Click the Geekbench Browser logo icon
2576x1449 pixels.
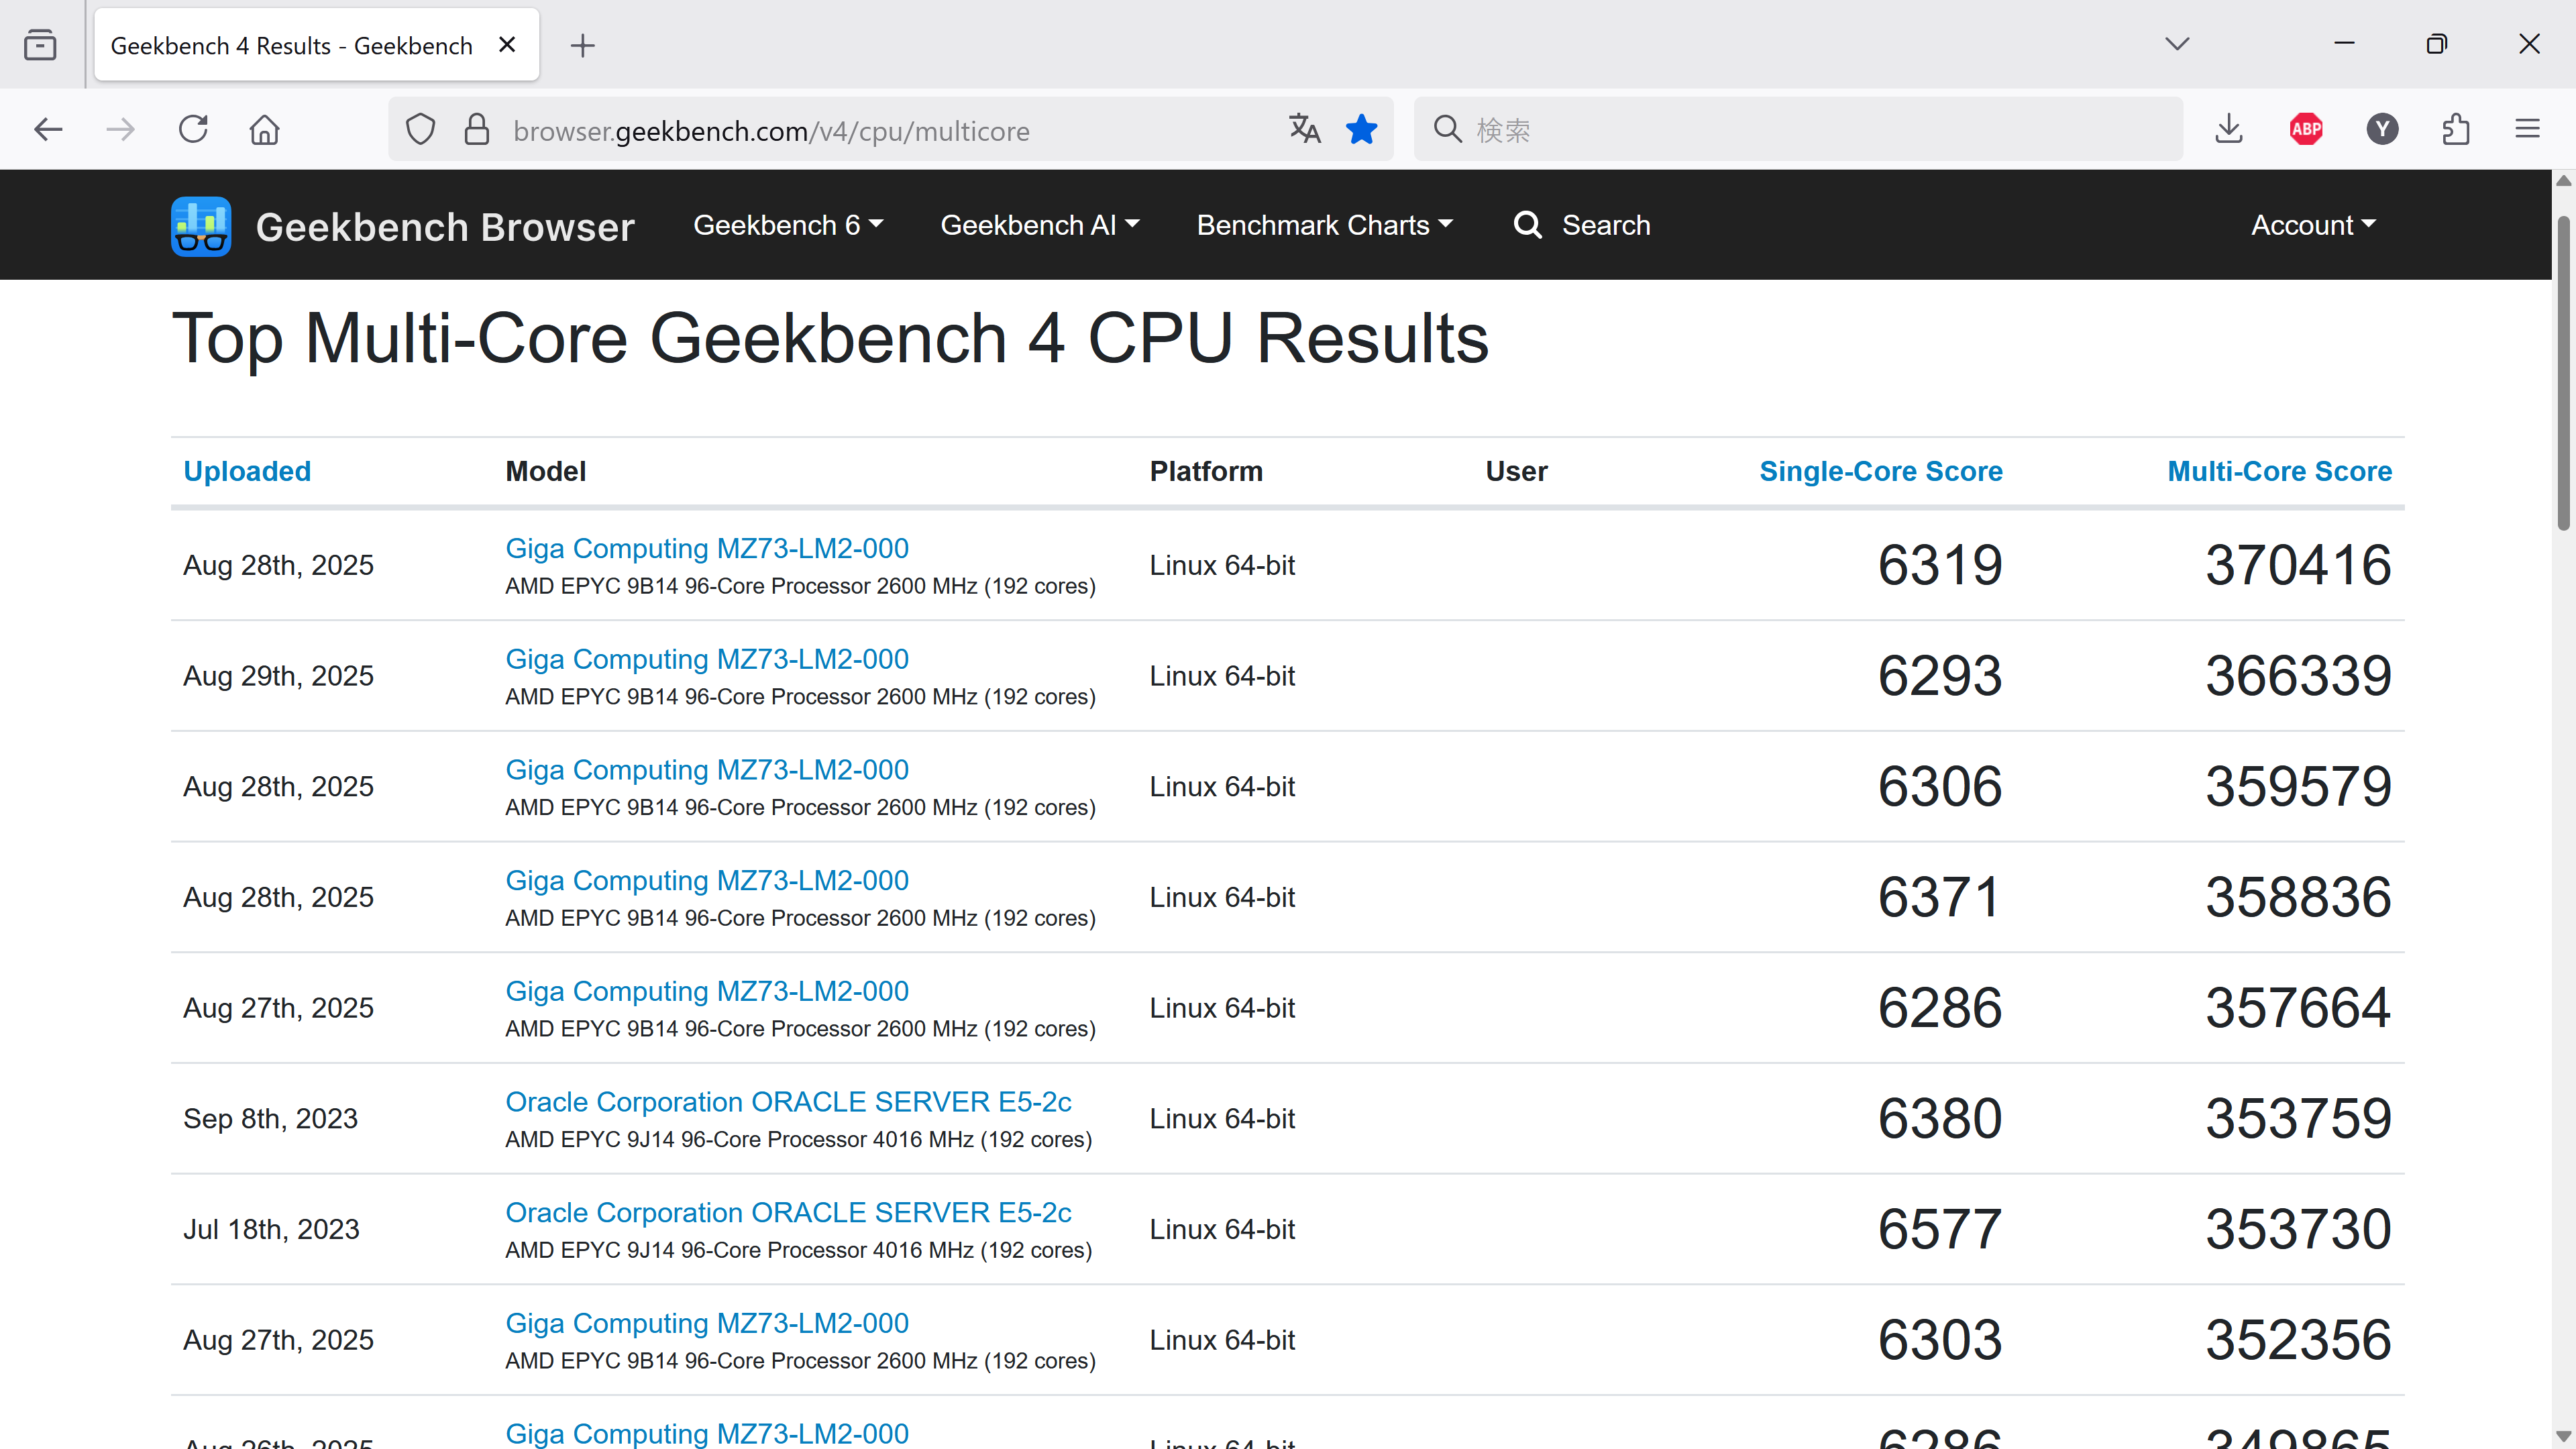point(201,226)
